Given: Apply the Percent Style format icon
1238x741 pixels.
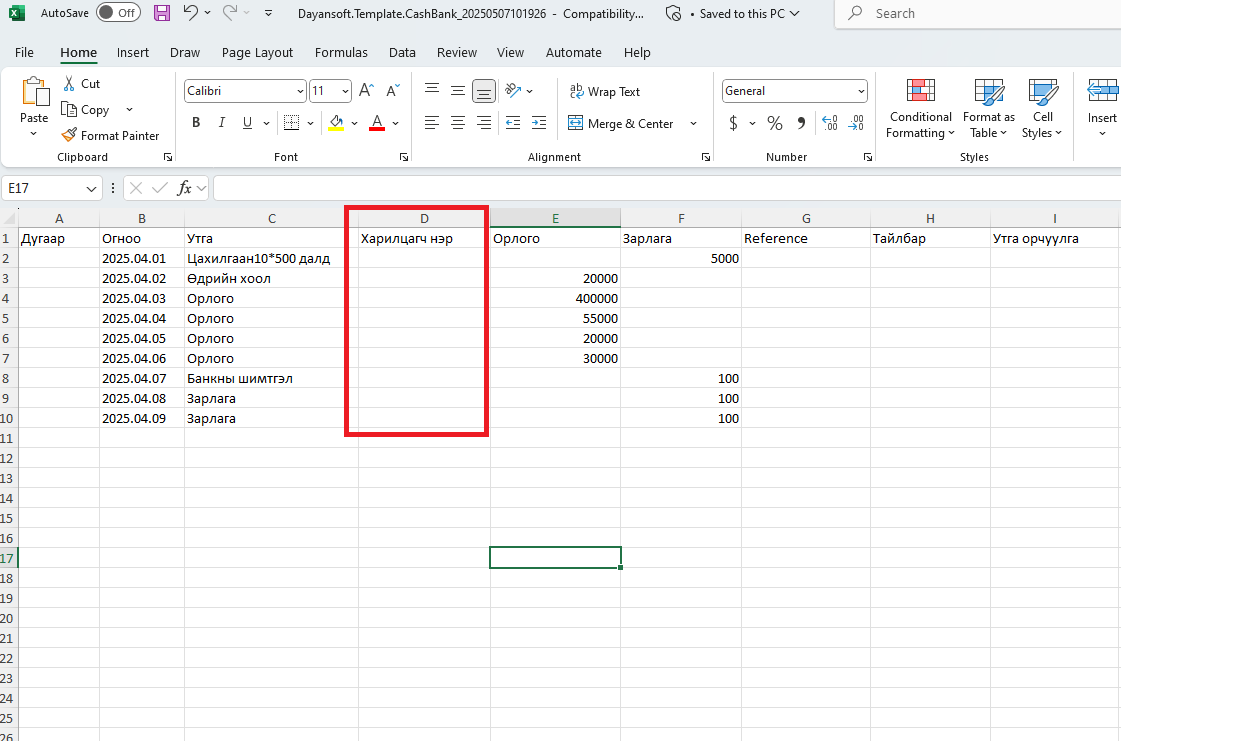Looking at the screenshot, I should click(x=775, y=123).
